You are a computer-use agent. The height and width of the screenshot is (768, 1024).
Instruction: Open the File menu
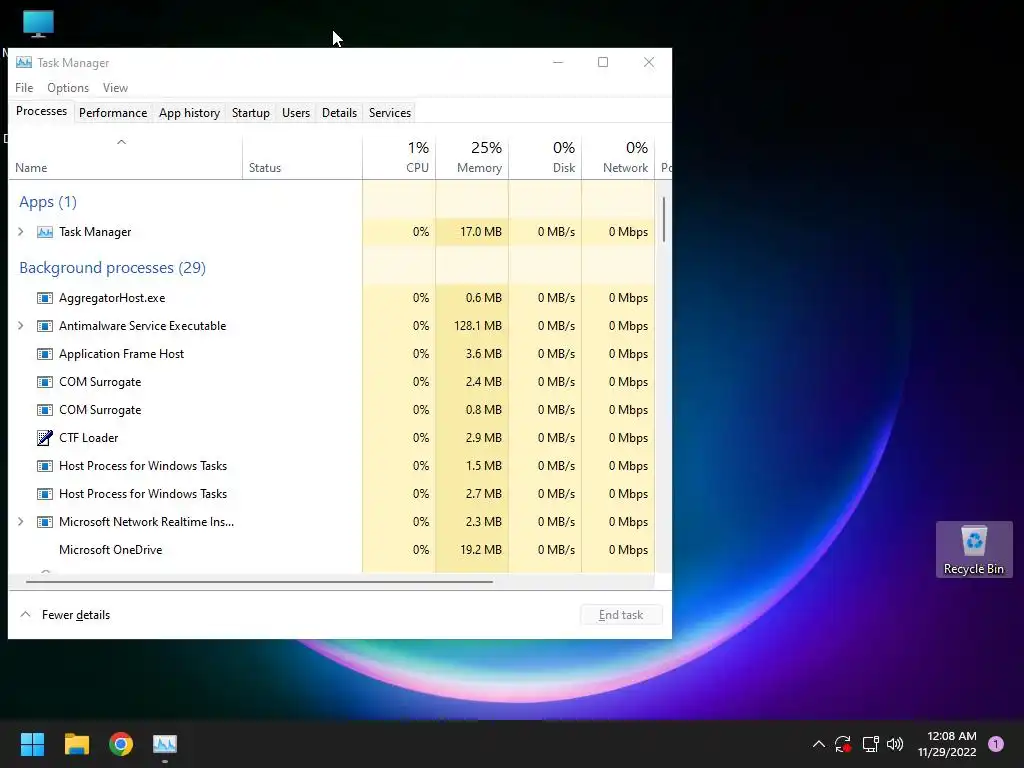pos(24,88)
